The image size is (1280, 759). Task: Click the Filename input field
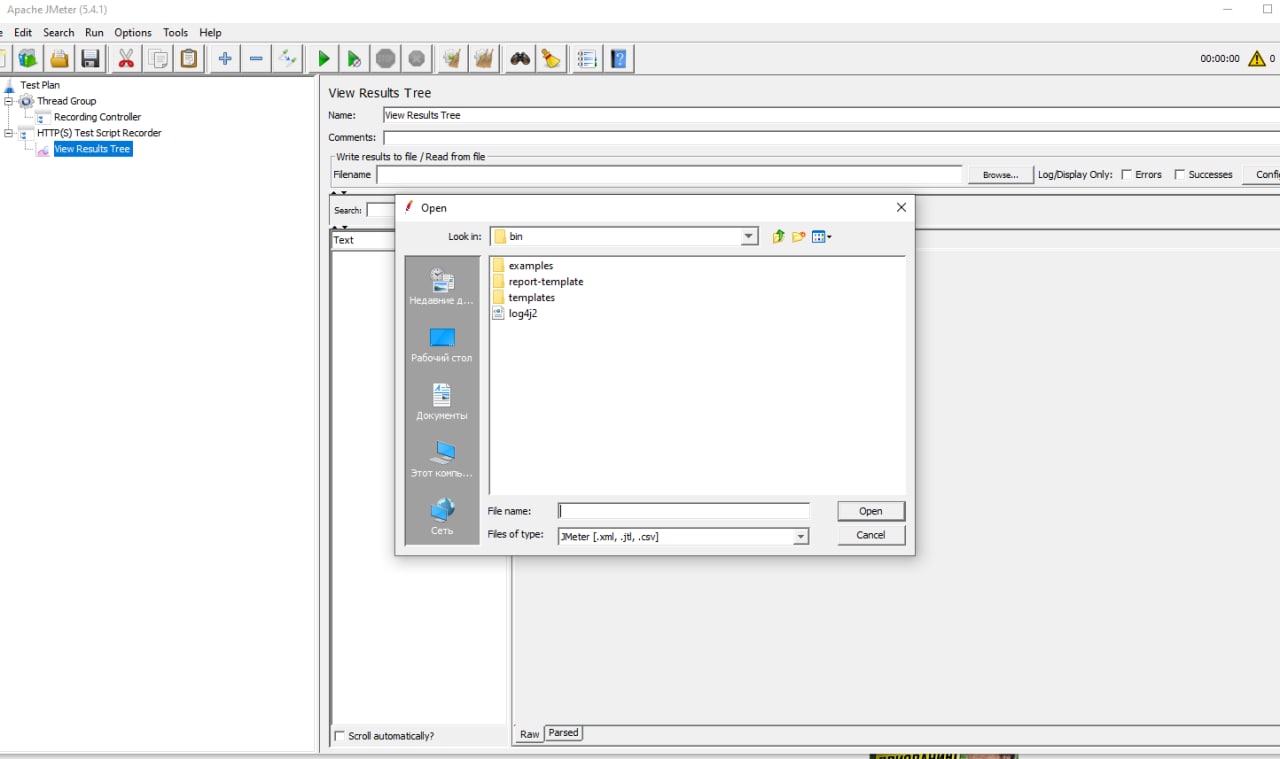[x=669, y=175]
